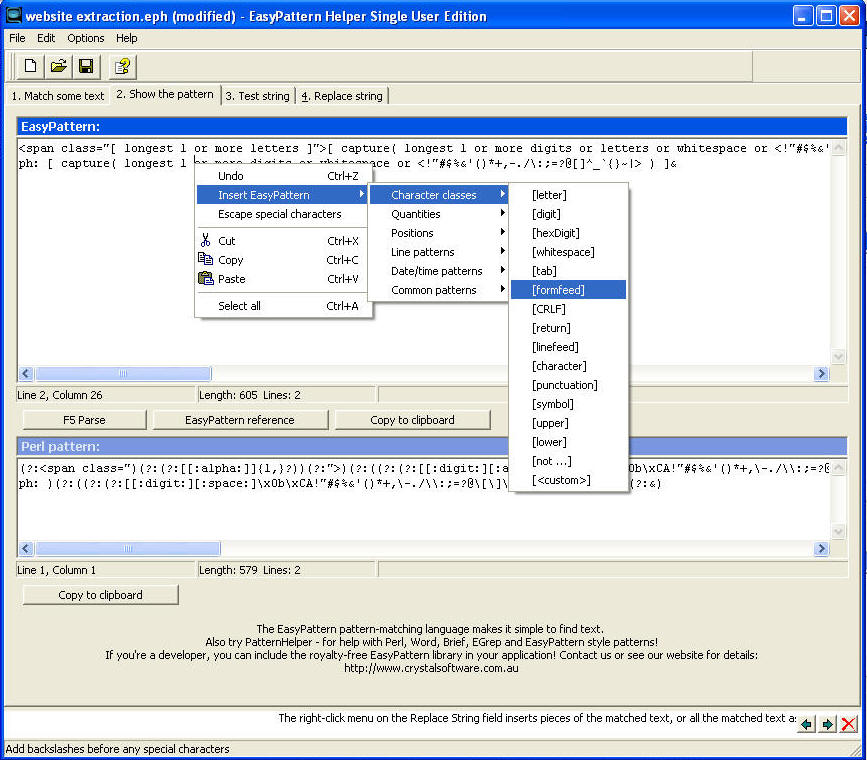
Task: Click EasyPattern scrollbar left arrow
Action: [x=26, y=373]
